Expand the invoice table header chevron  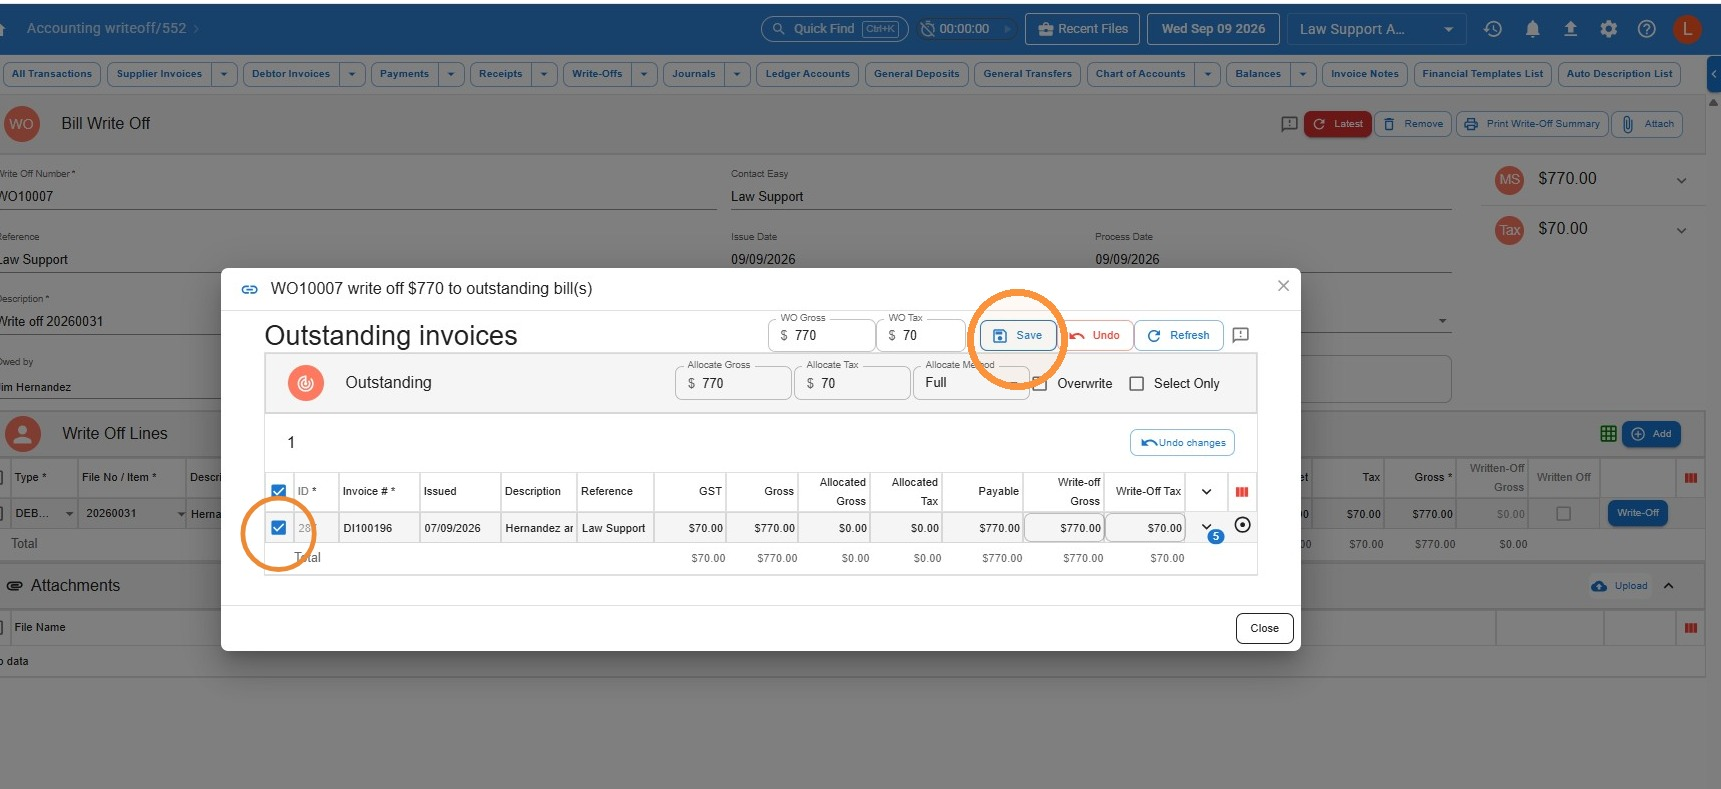[1206, 492]
